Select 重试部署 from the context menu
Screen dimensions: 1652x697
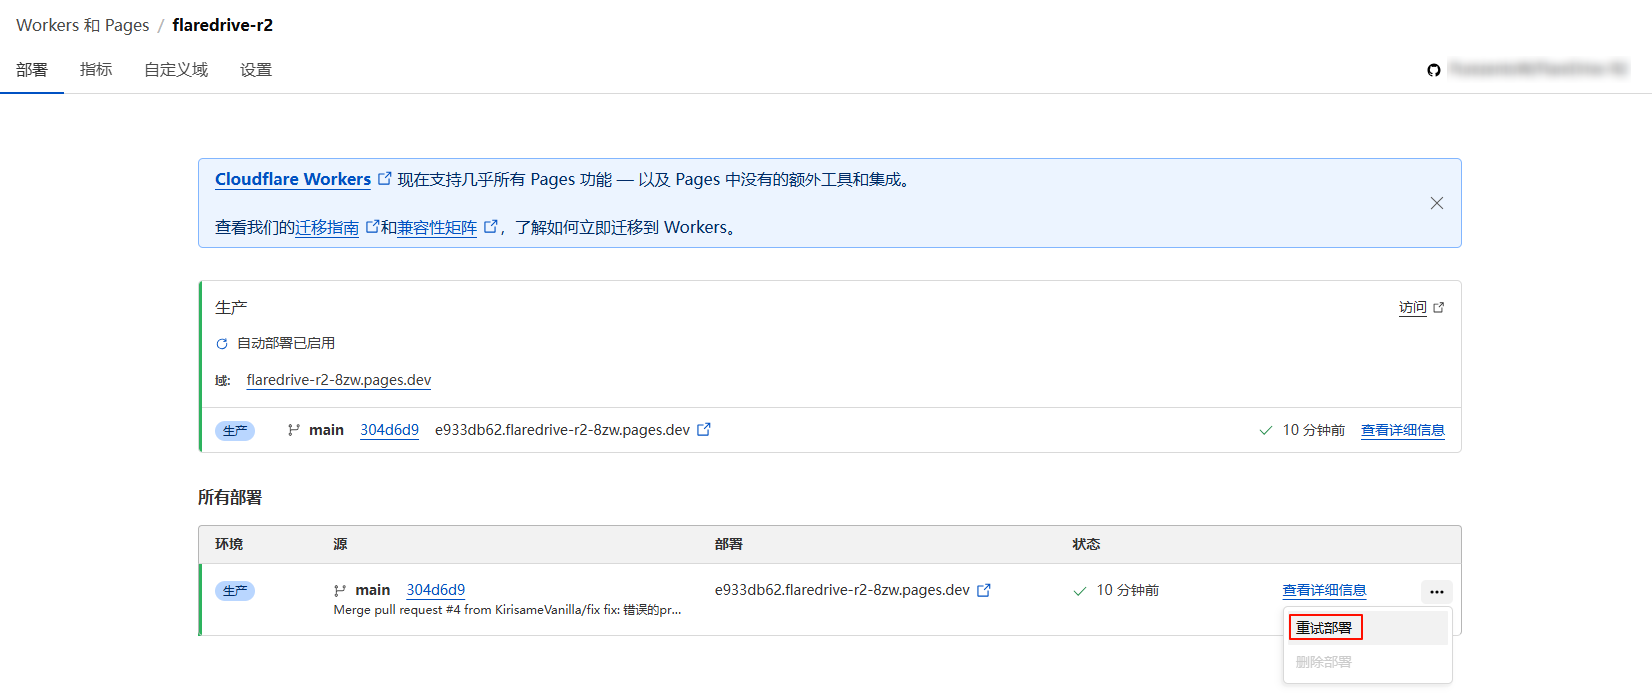(x=1324, y=628)
